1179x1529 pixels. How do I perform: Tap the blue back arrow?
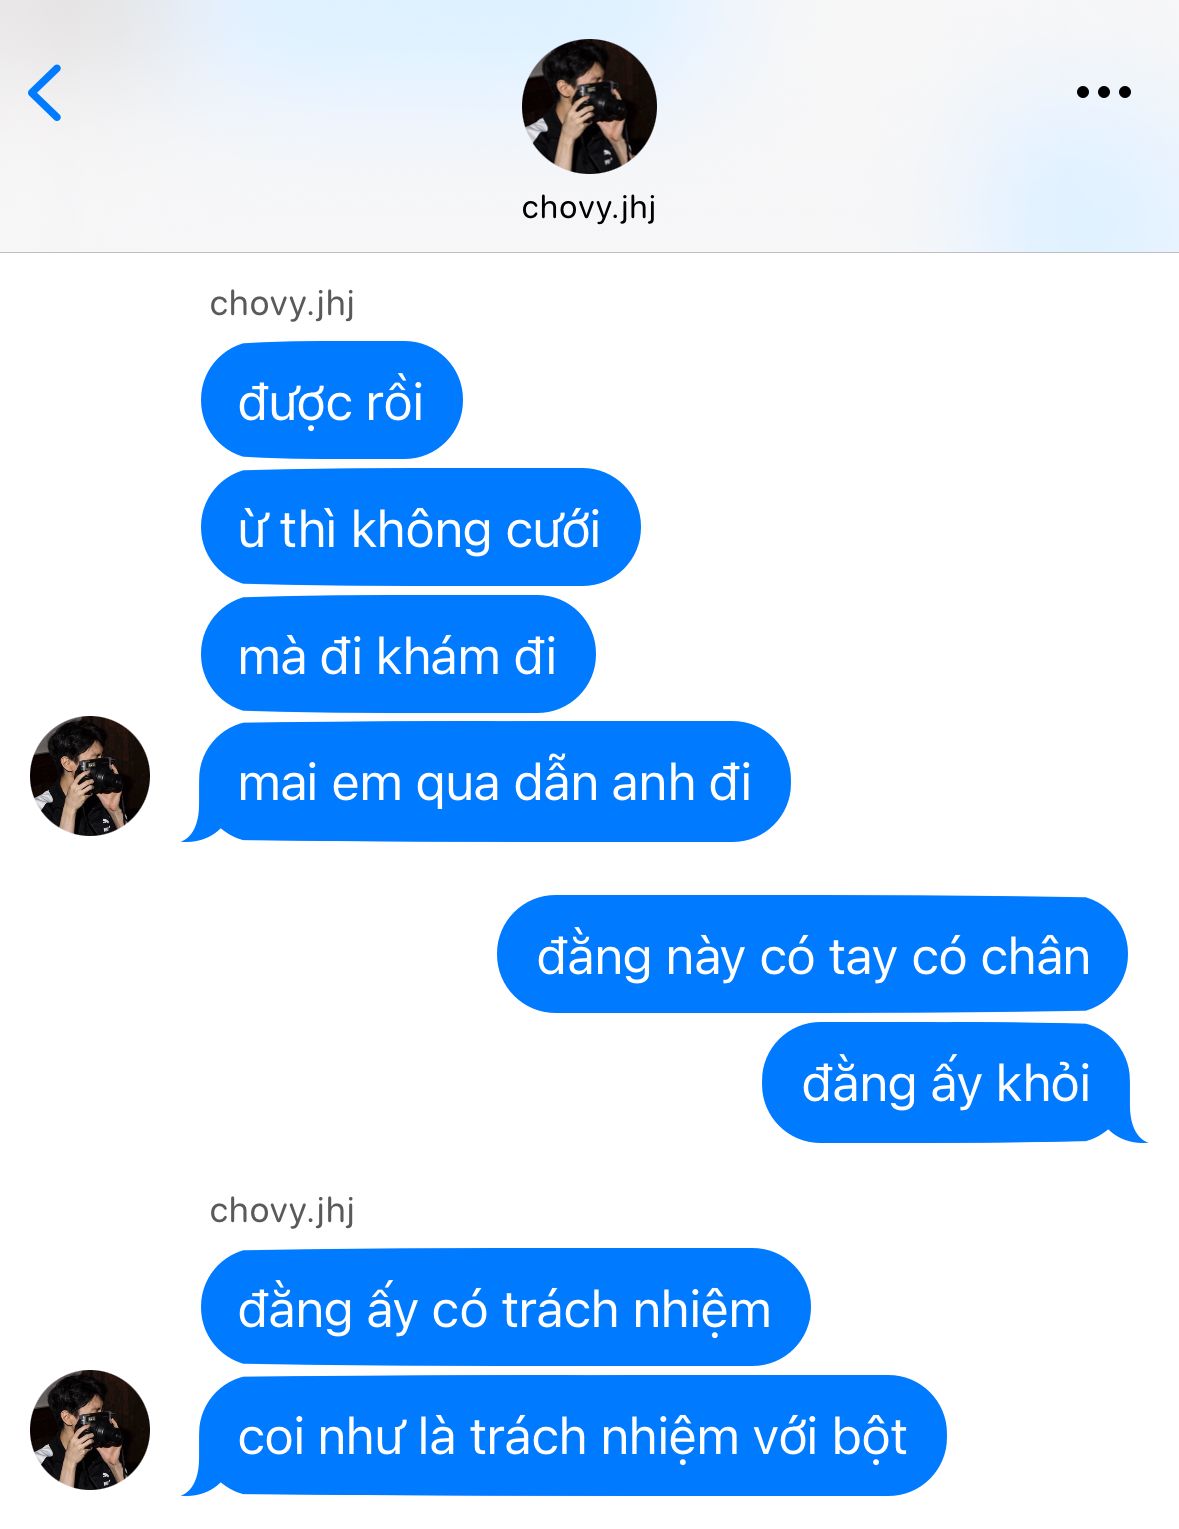pyautogui.click(x=45, y=92)
